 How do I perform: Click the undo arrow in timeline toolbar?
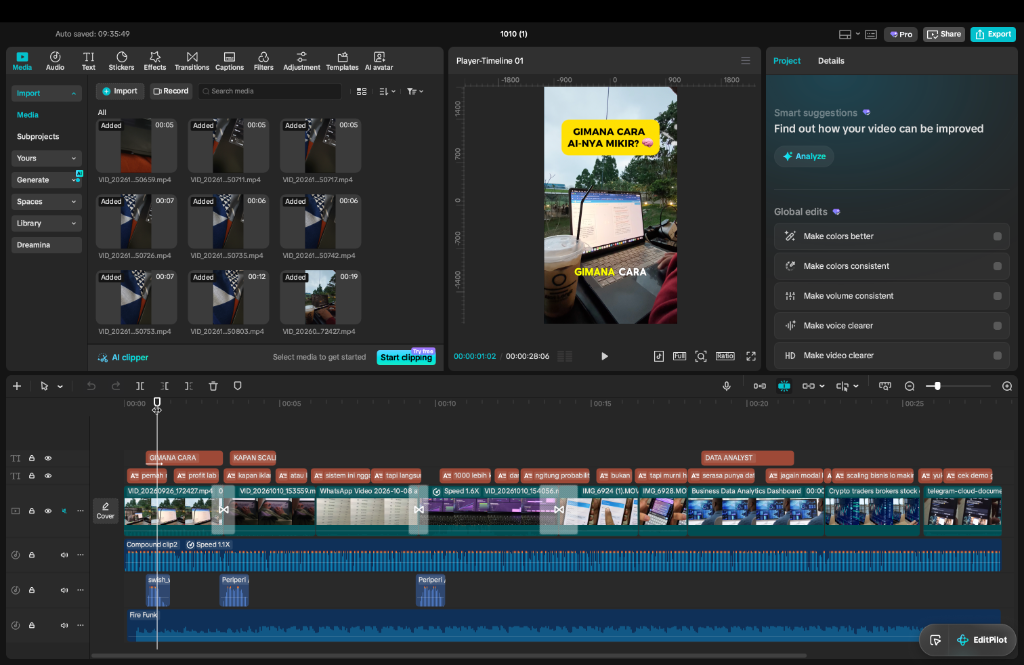(91, 386)
